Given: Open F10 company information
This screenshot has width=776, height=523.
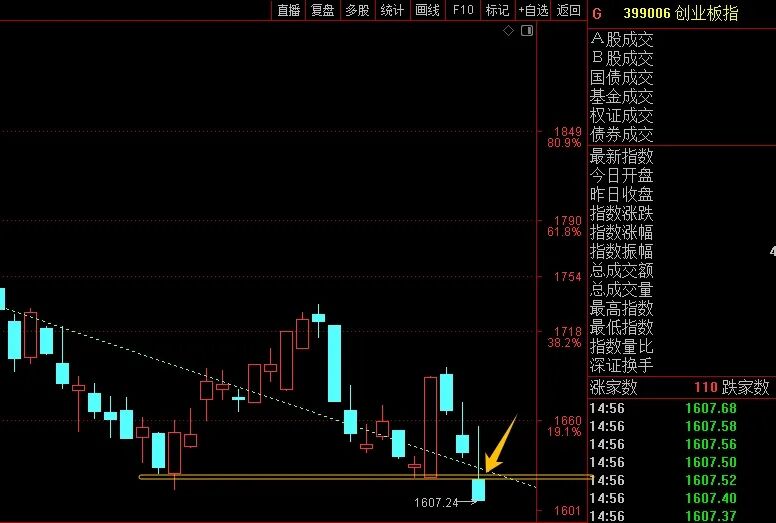Looking at the screenshot, I should 463,10.
